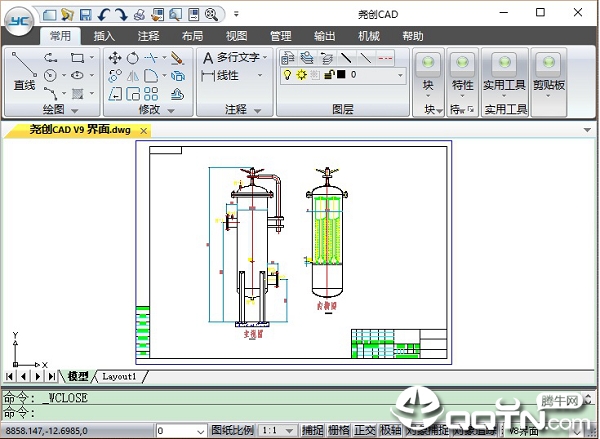Click the black layer color swatch
Image resolution: width=600 pixels, height=439 pixels.
(341, 74)
